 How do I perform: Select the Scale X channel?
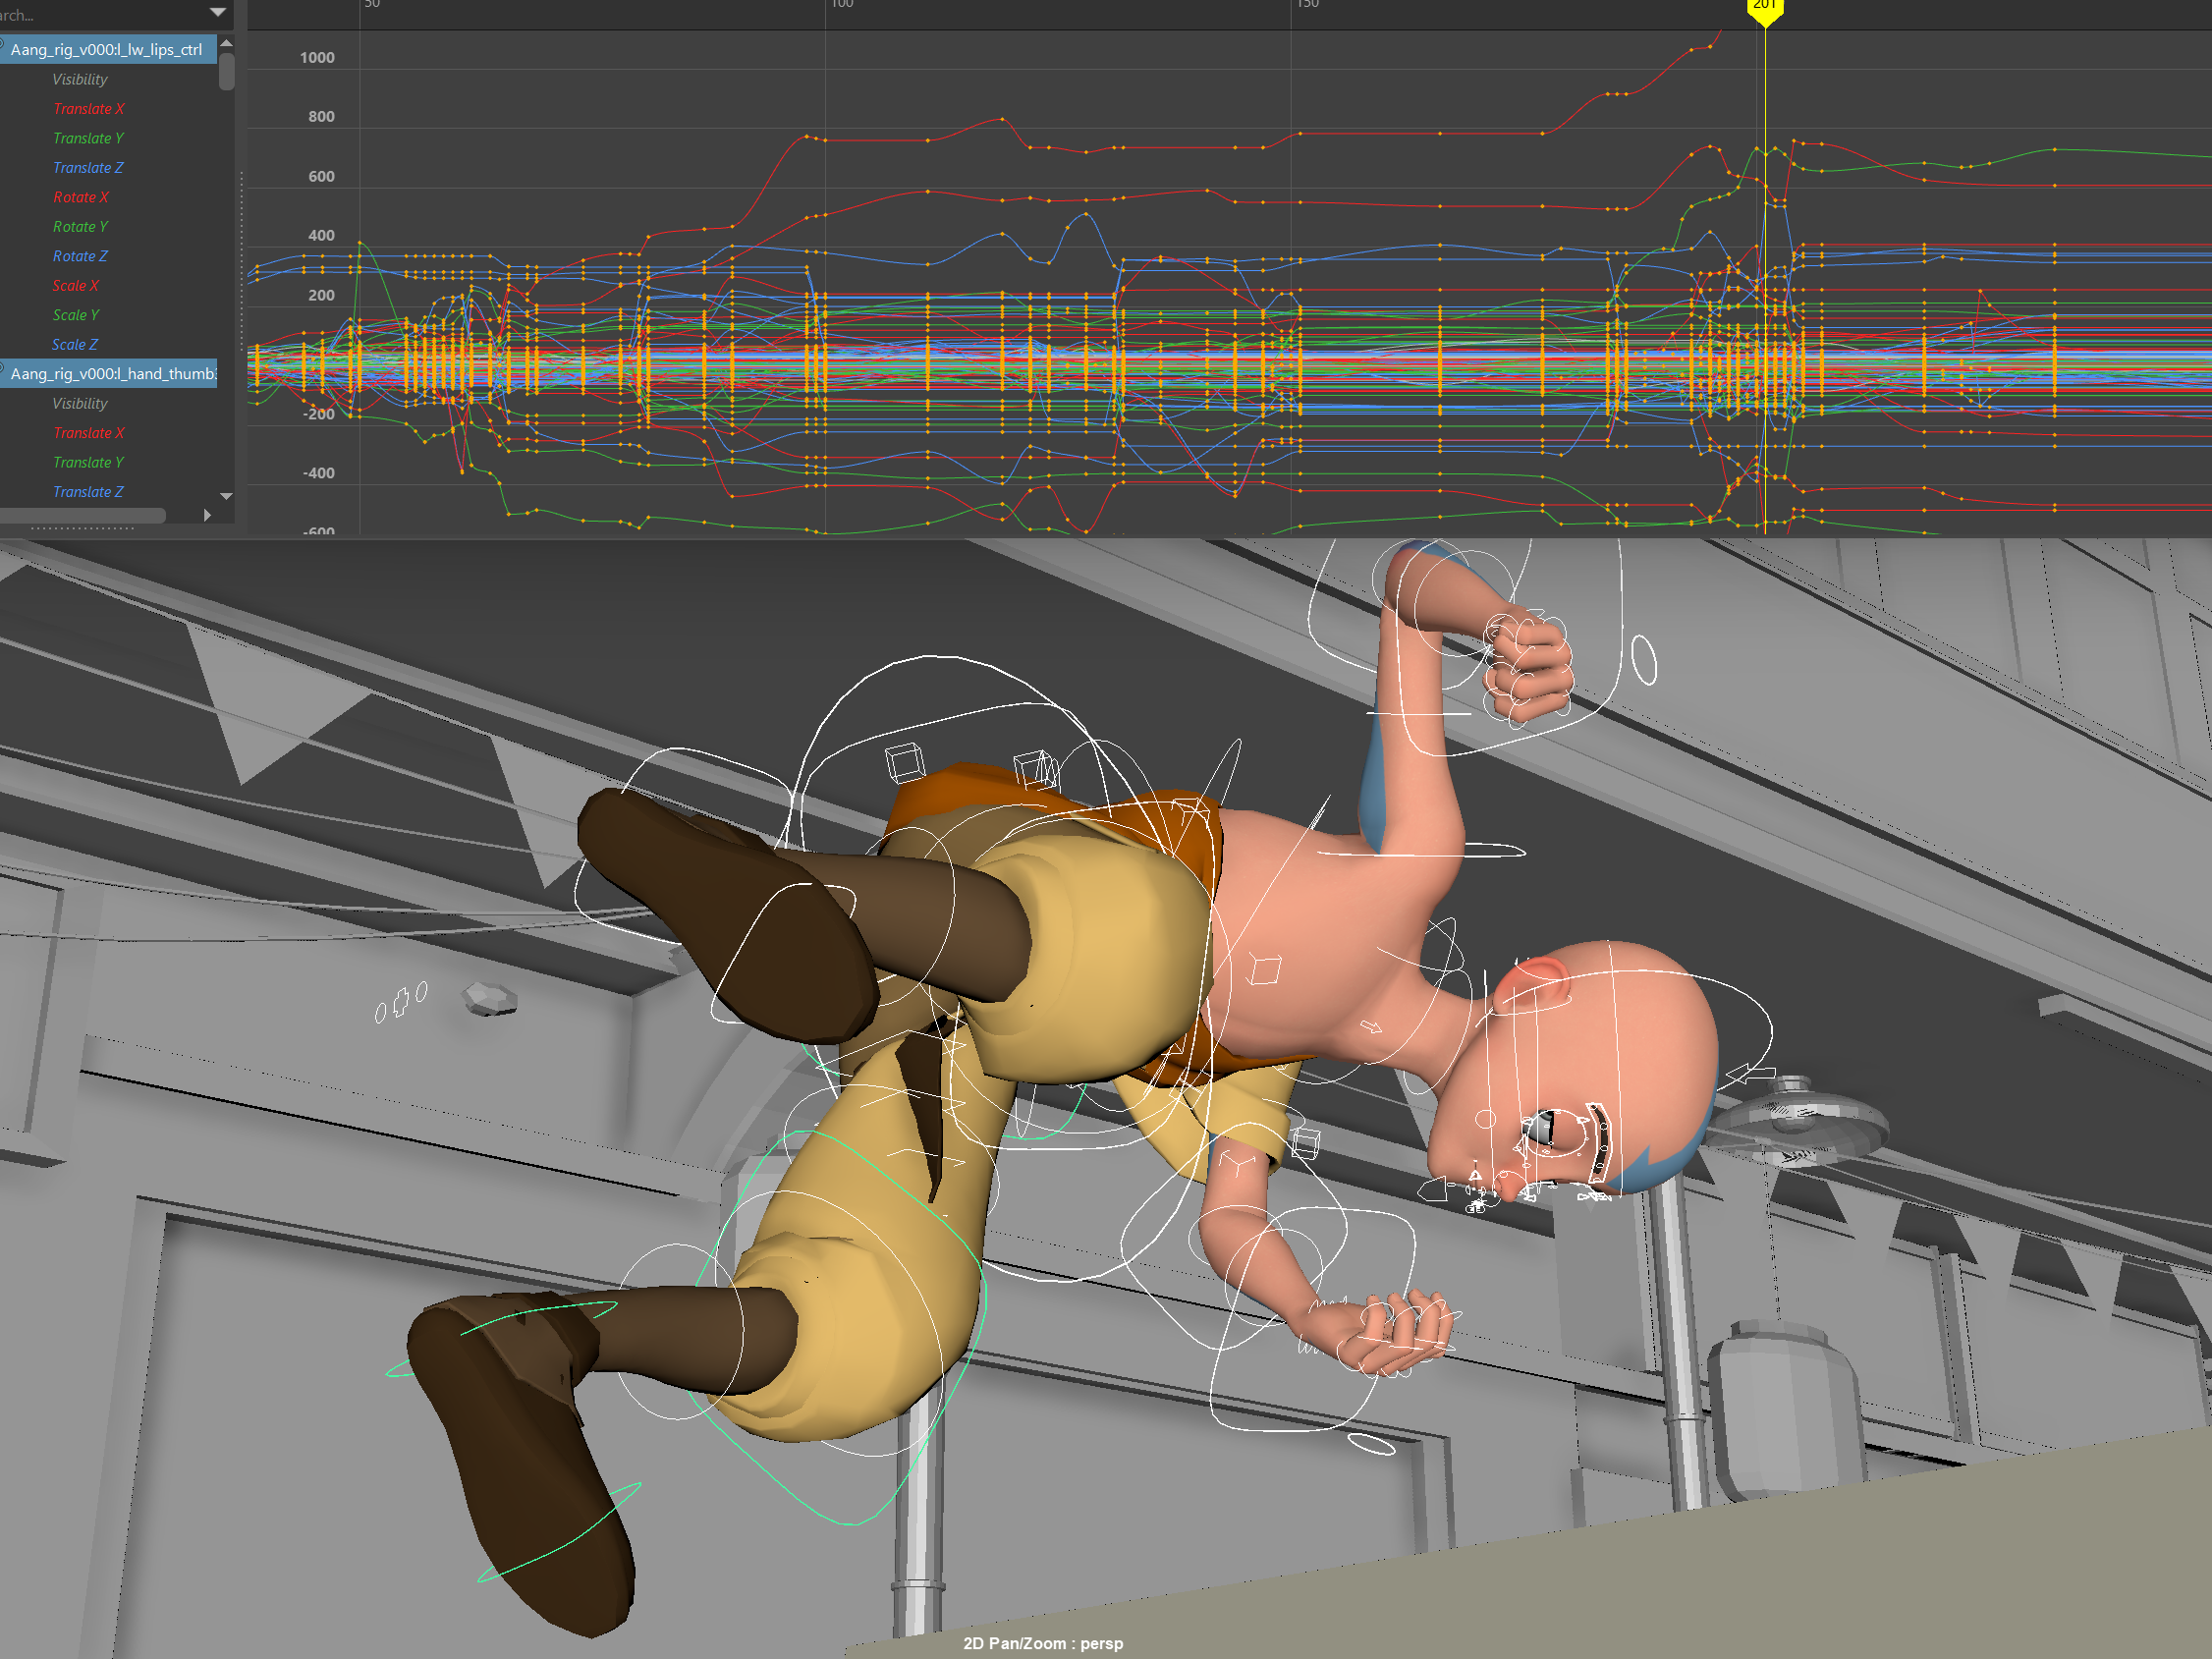(x=76, y=285)
